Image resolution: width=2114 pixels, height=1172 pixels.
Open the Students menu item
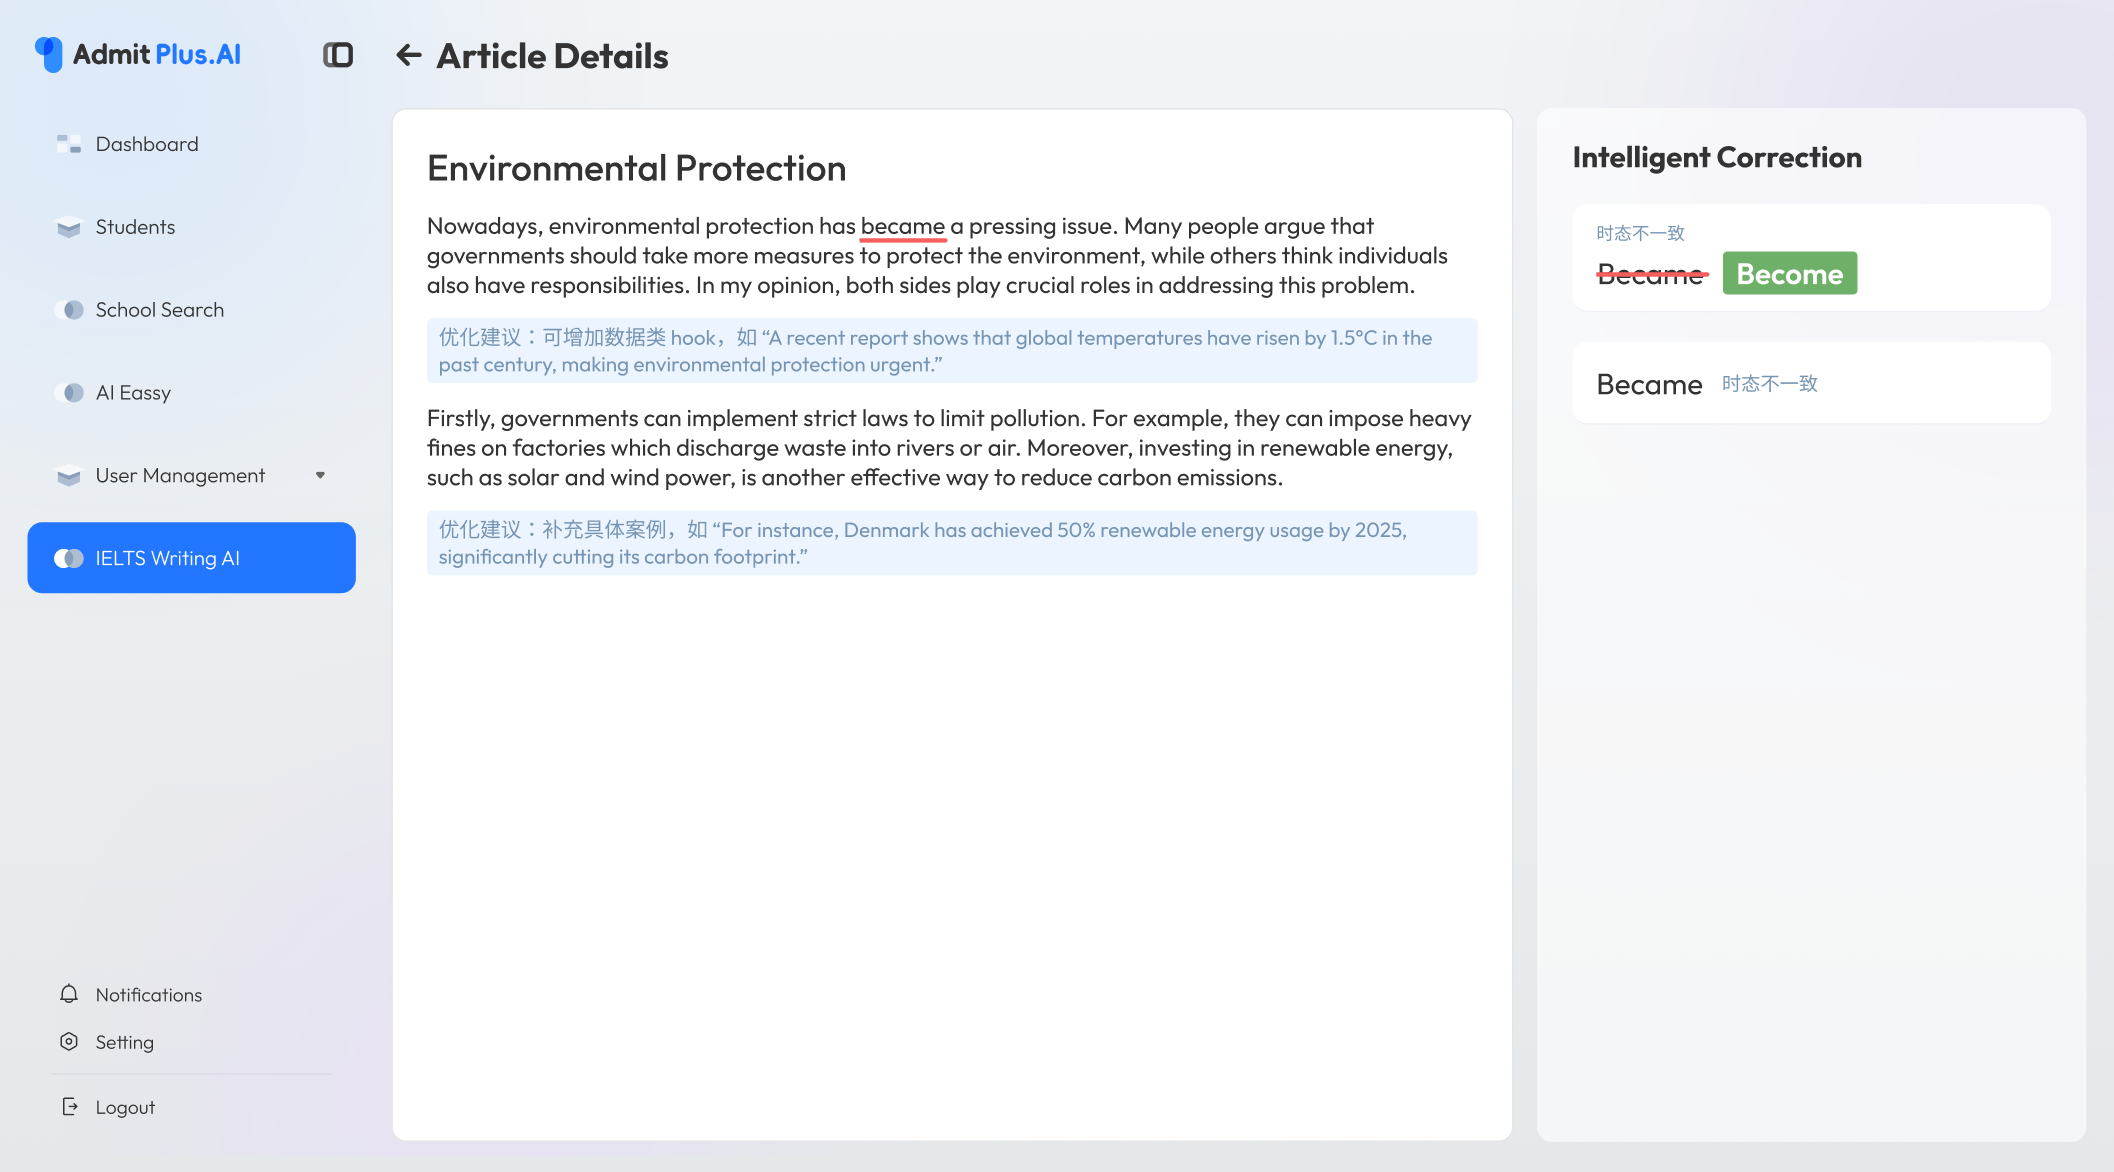pos(135,227)
